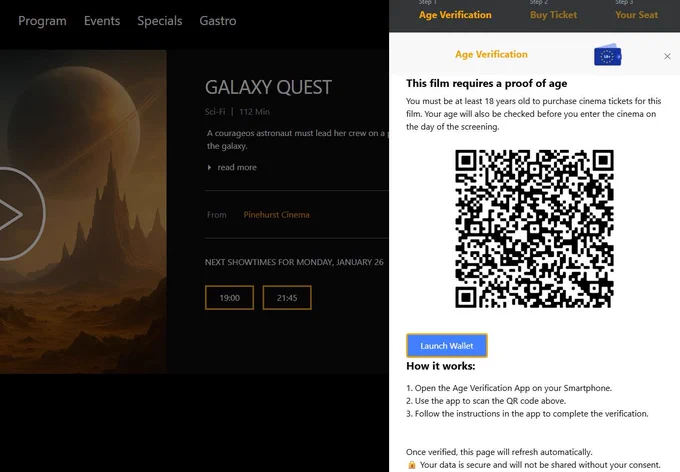Image resolution: width=680 pixels, height=472 pixels.
Task: Click 'This film requires a proof of age'
Action: click(x=487, y=83)
